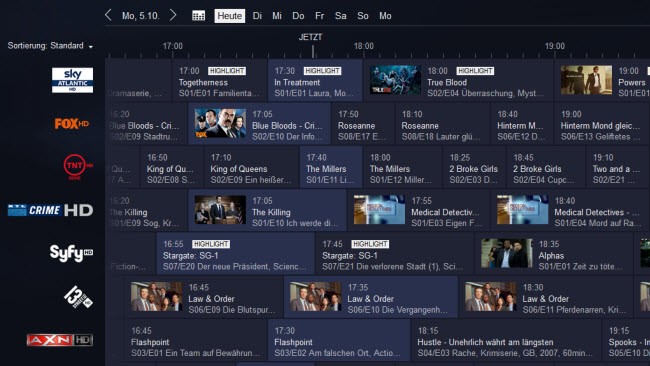Click Law & Order 16:45 thumbnail
Screen dimensions: 650x366
pyautogui.click(x=156, y=296)
